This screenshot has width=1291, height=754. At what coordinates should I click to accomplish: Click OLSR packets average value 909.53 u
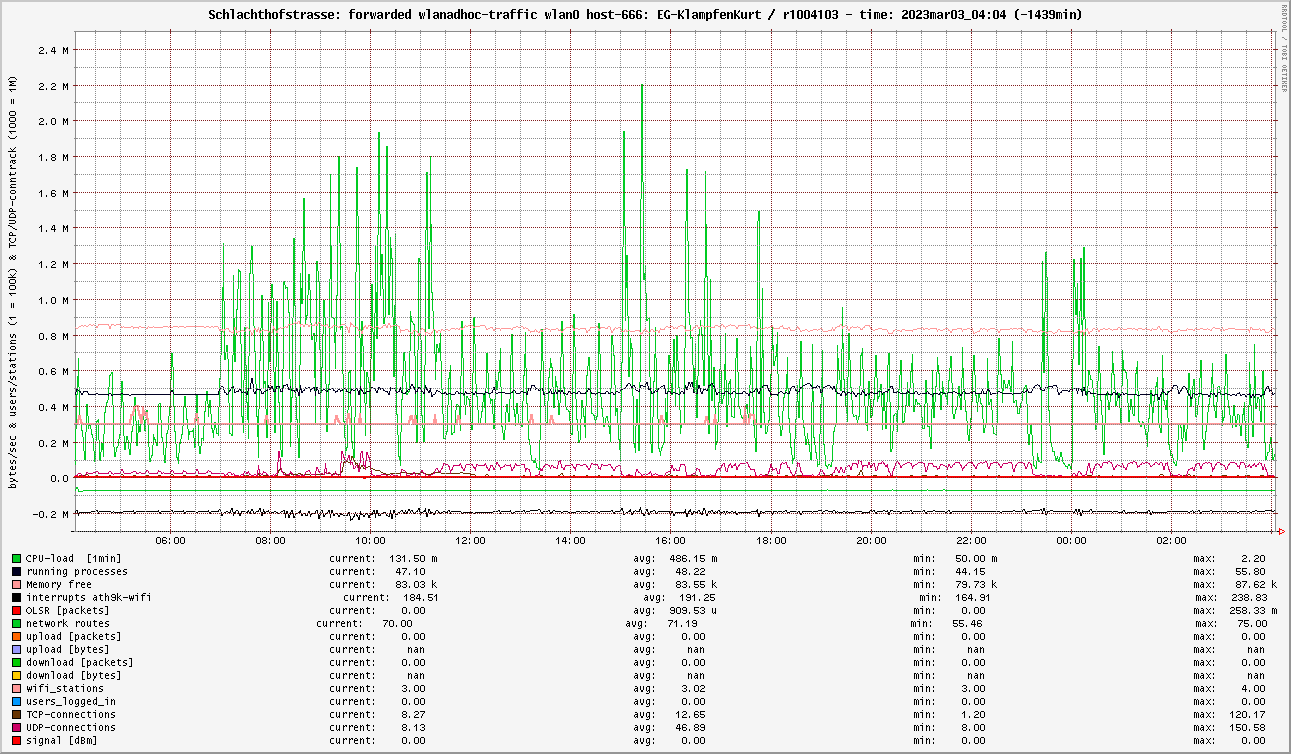[x=691, y=611]
